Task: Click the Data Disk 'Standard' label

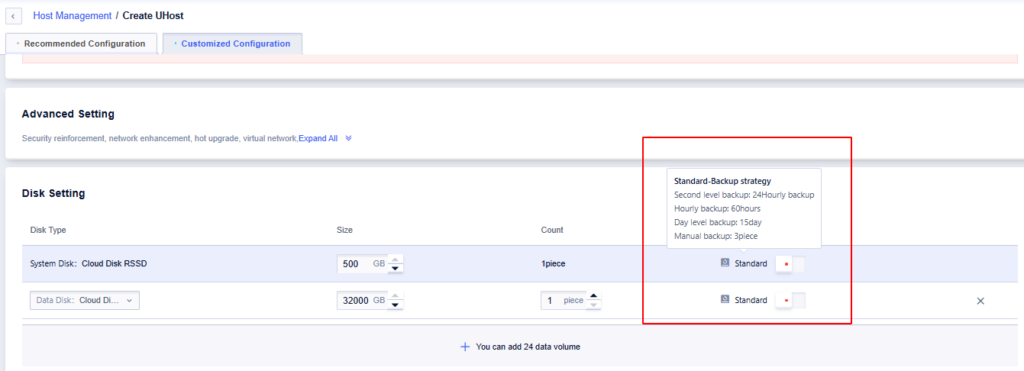Action: pyautogui.click(x=751, y=300)
